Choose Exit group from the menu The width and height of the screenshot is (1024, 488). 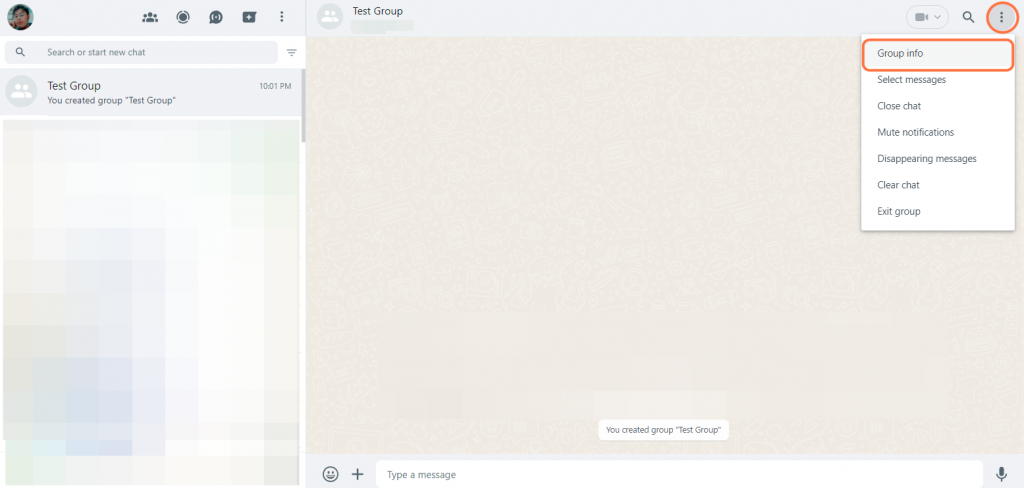tap(938, 211)
